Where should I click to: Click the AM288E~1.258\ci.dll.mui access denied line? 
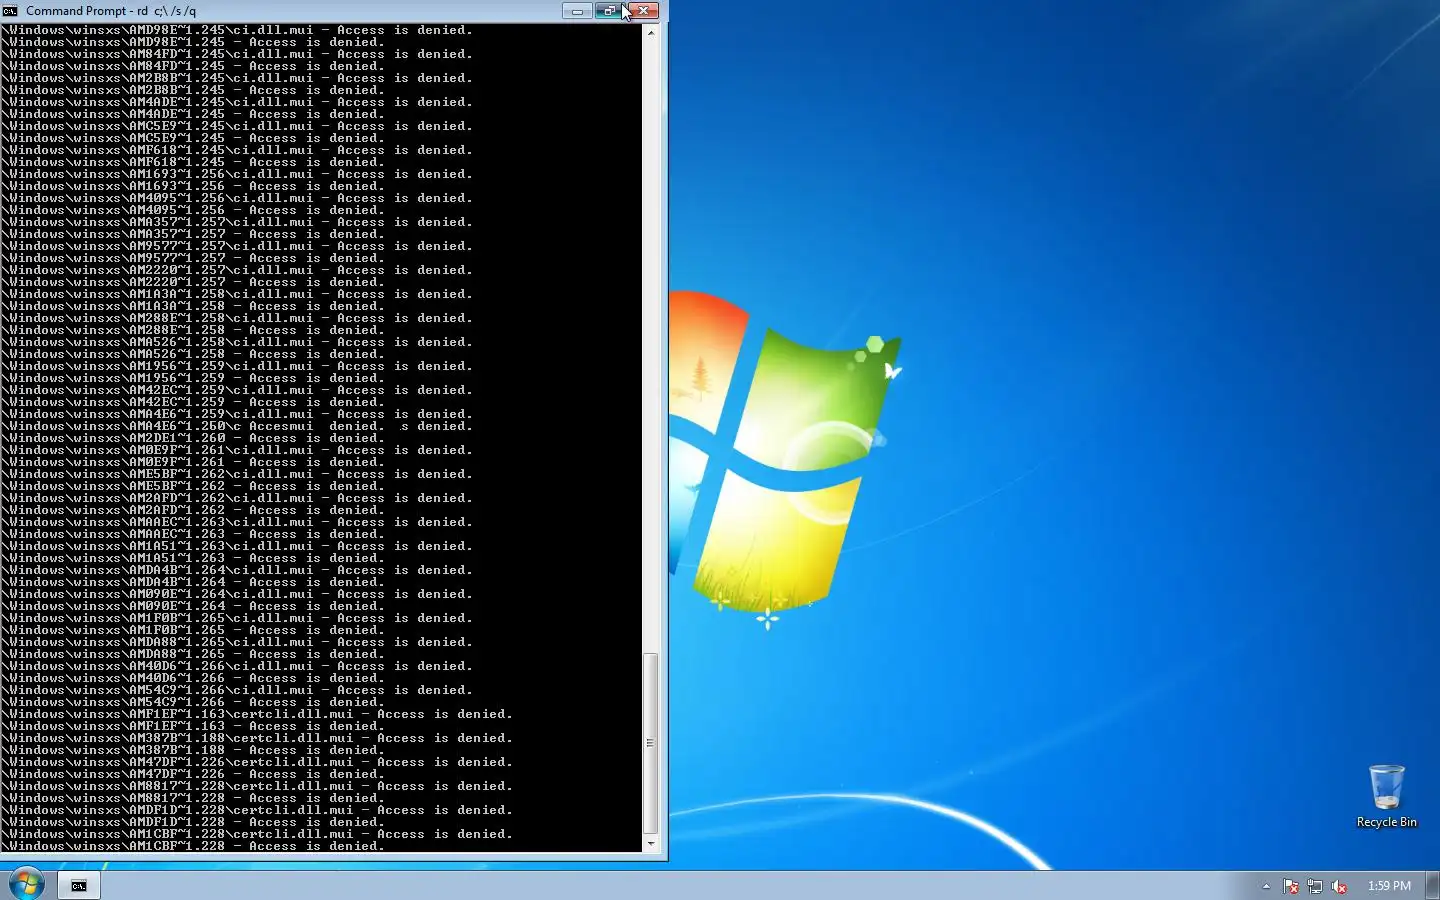[x=237, y=318]
